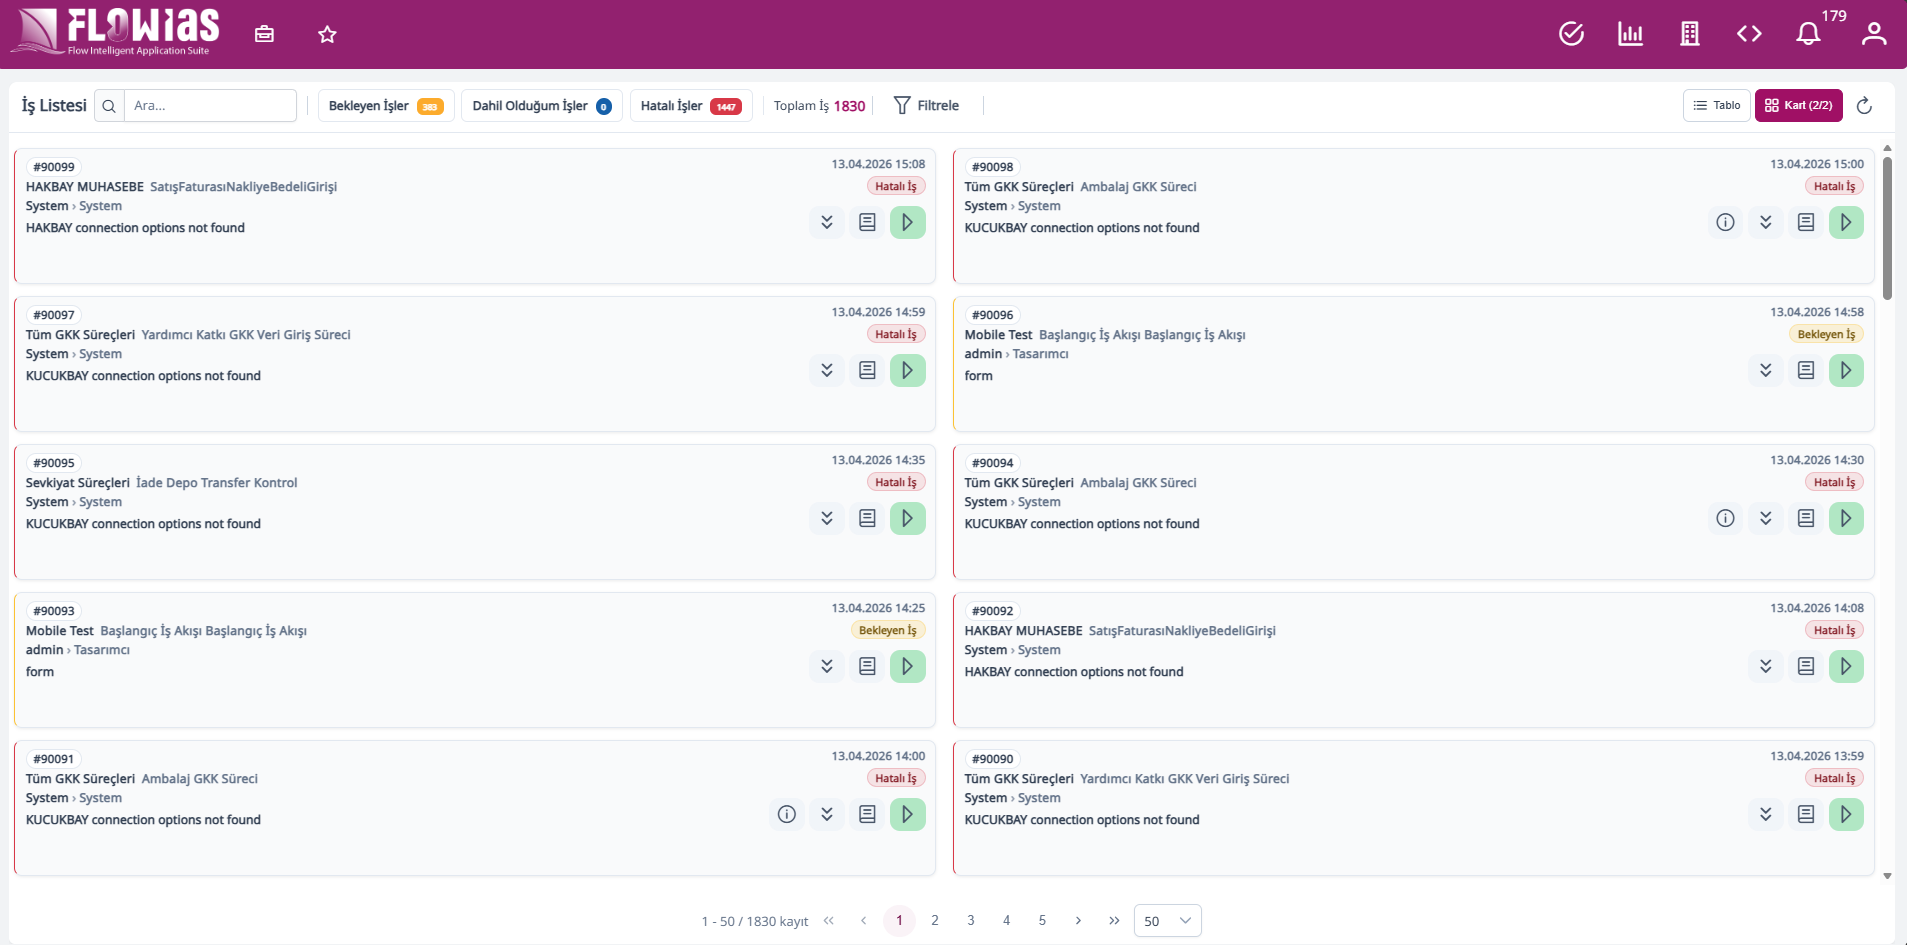The width and height of the screenshot is (1907, 945).
Task: Switch to Kart (2/2) view
Action: click(1798, 105)
